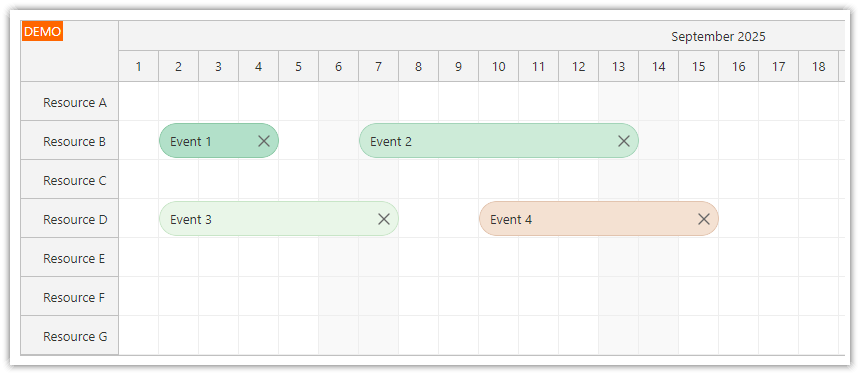The width and height of the screenshot is (860, 375).
Task: Select the Resource A row header
Action: 70,102
